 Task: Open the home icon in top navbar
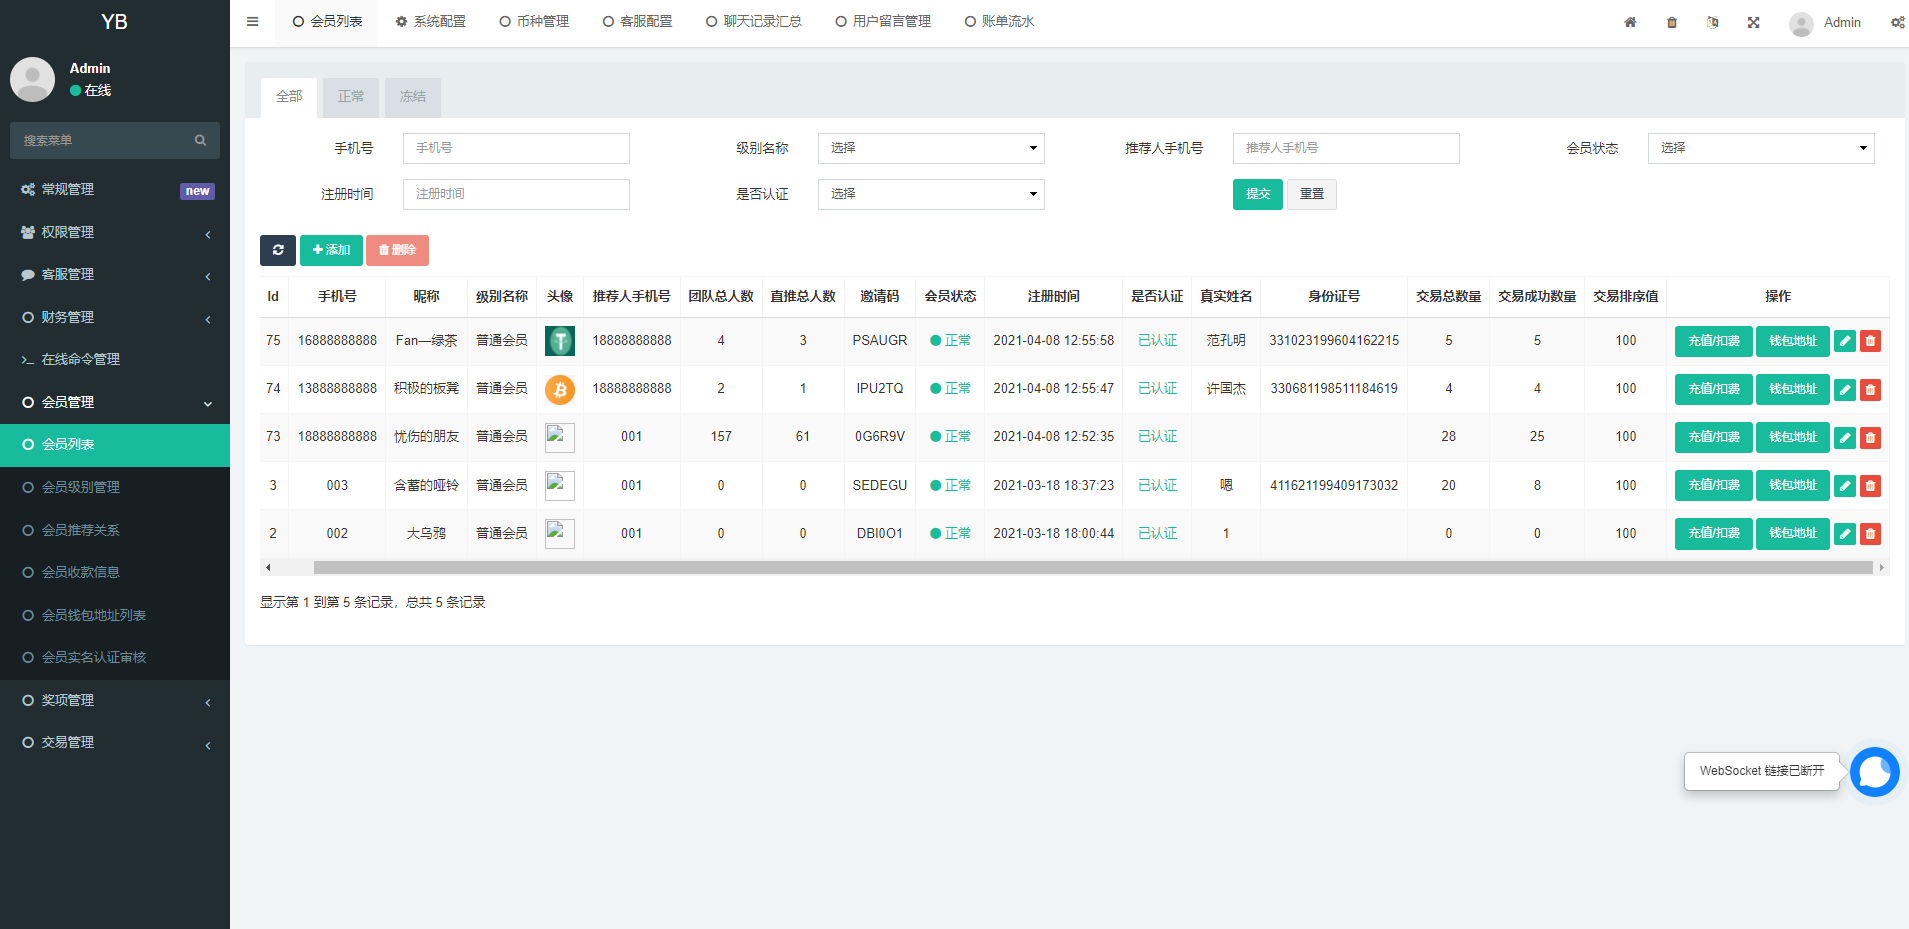pos(1630,22)
